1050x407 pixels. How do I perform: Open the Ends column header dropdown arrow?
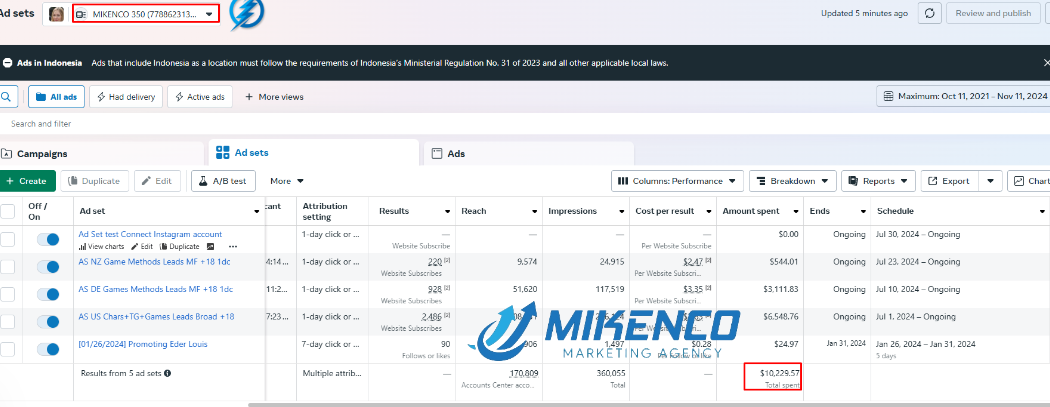coord(862,212)
